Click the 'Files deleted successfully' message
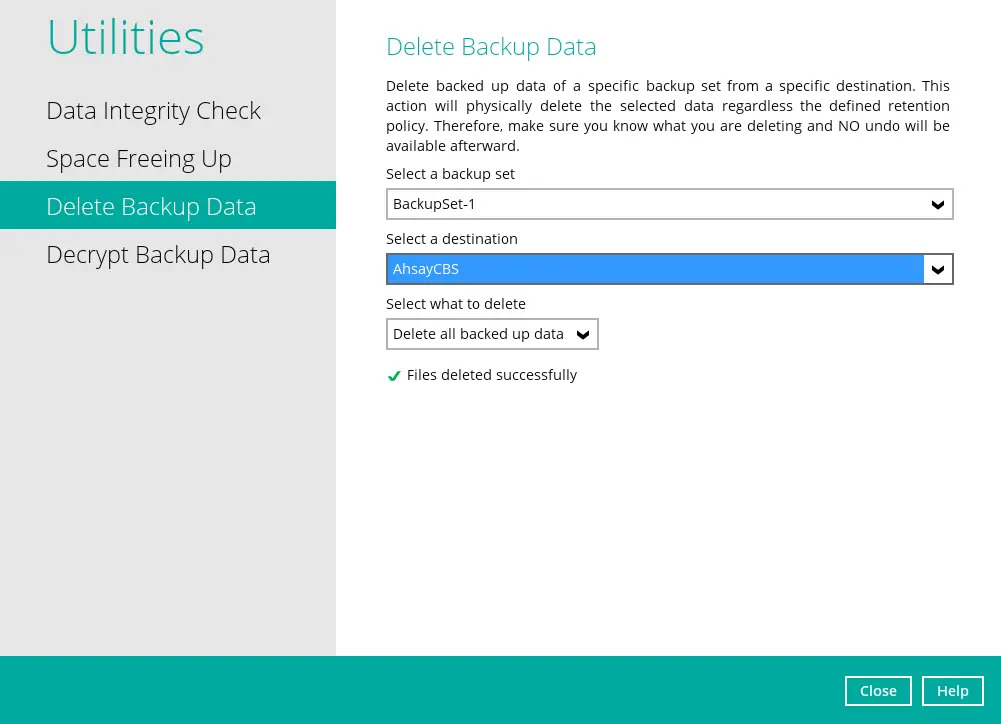The width and height of the screenshot is (1001, 724). [492, 375]
